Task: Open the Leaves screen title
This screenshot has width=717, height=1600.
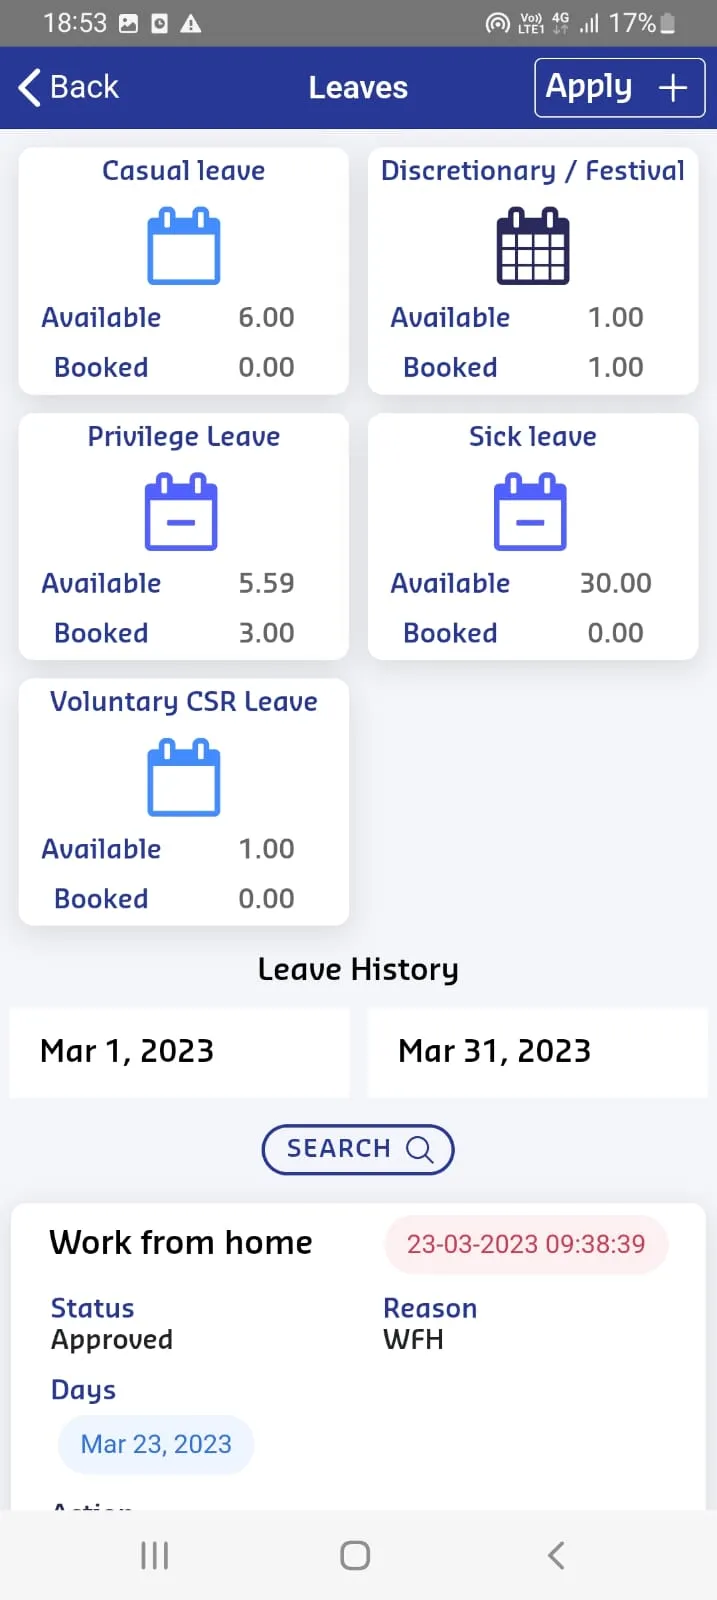Action: click(358, 87)
